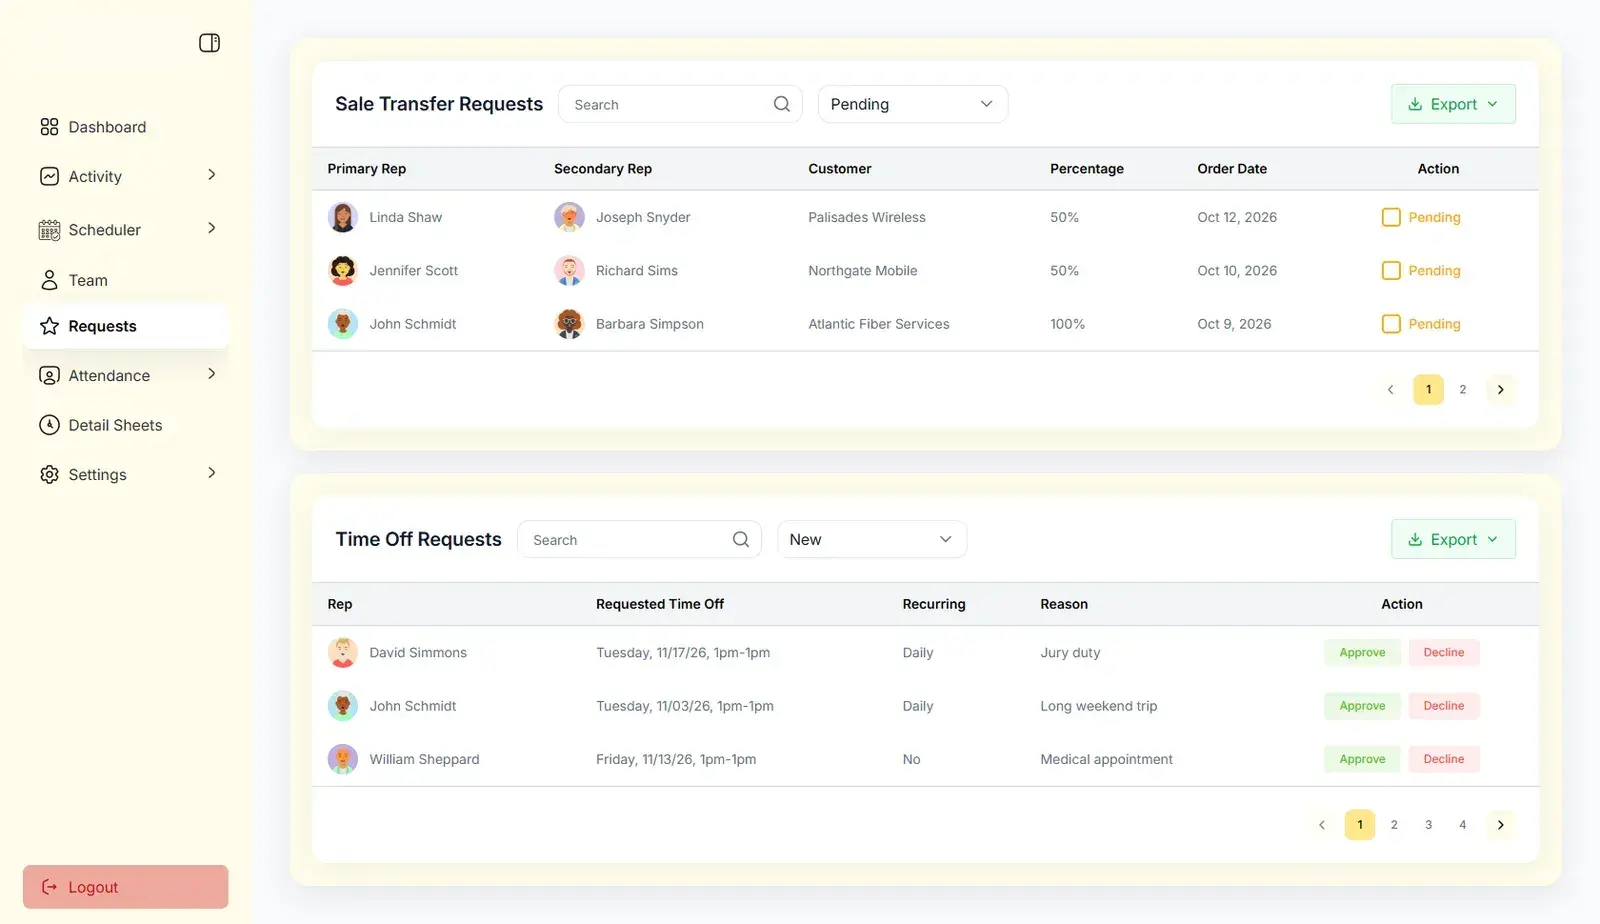This screenshot has width=1600, height=924.
Task: Check the Pending box for Atlantic Fiber Services
Action: coord(1391,324)
